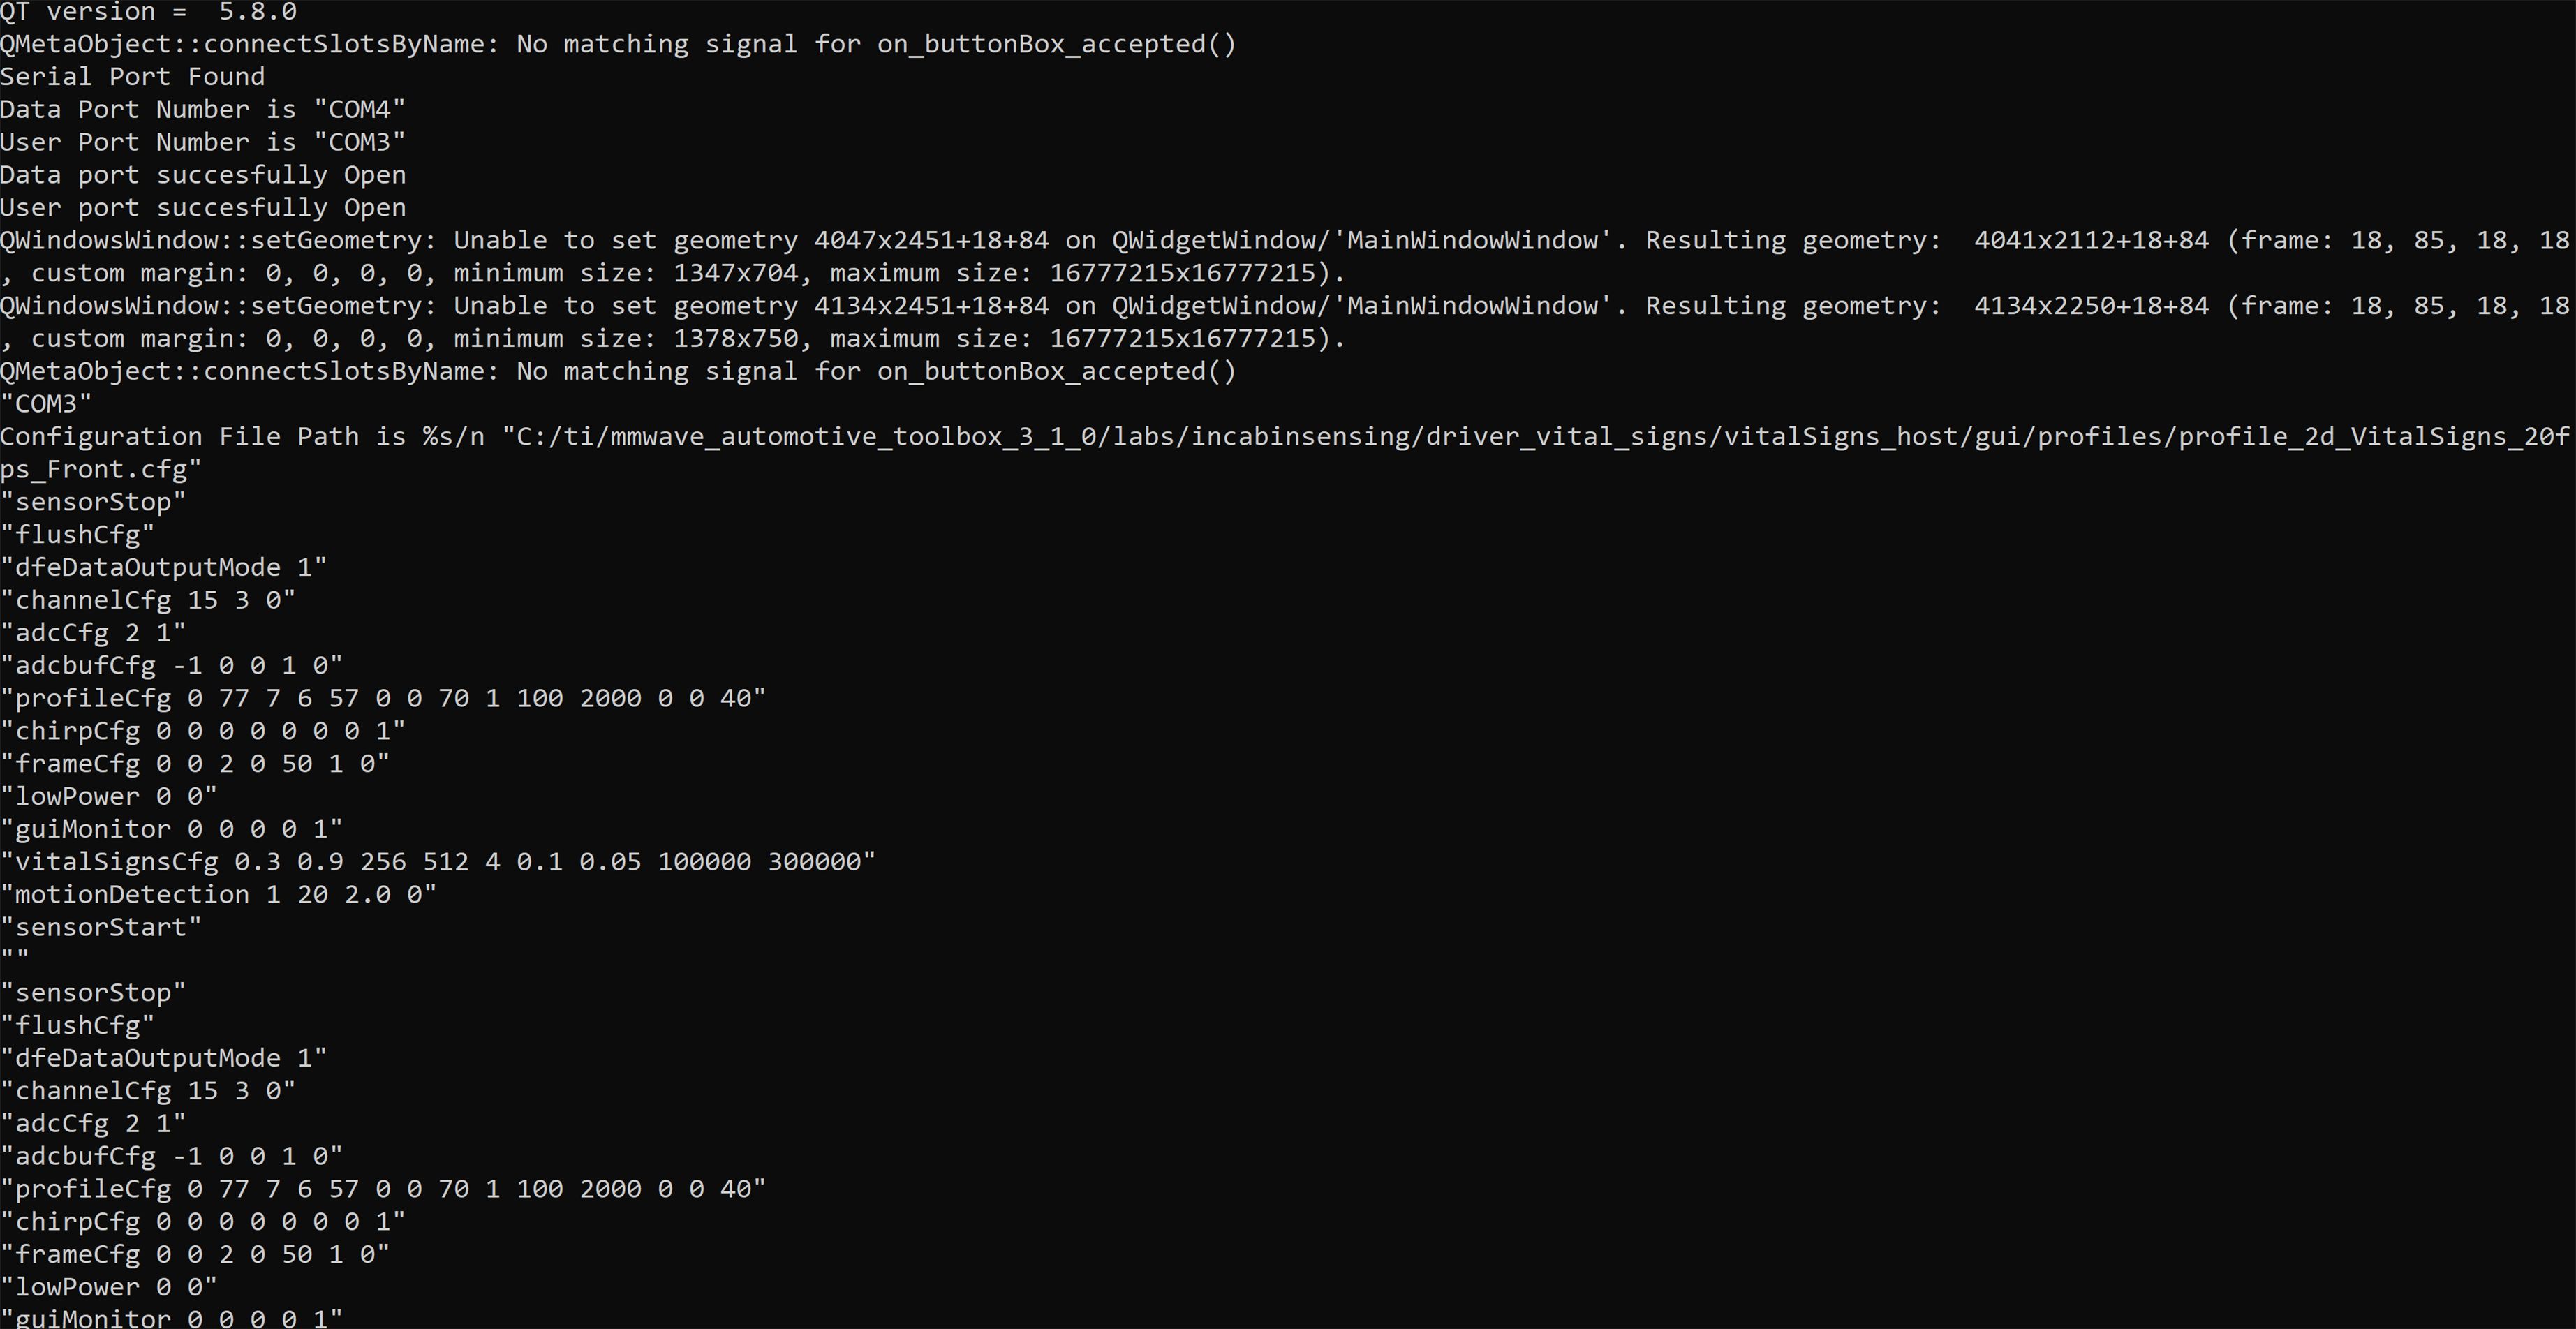Screen dimensions: 2576x1329
Task: Click the first "dfeDataOutputMode 1" line
Action: pyautogui.click(x=164, y=568)
